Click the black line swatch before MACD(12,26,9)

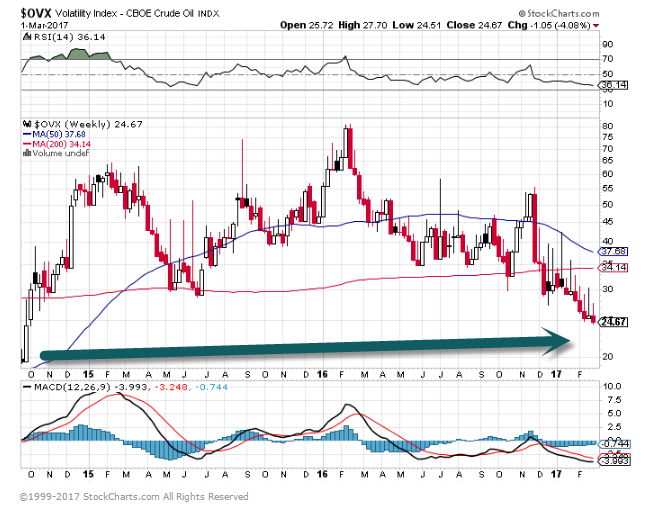point(27,387)
